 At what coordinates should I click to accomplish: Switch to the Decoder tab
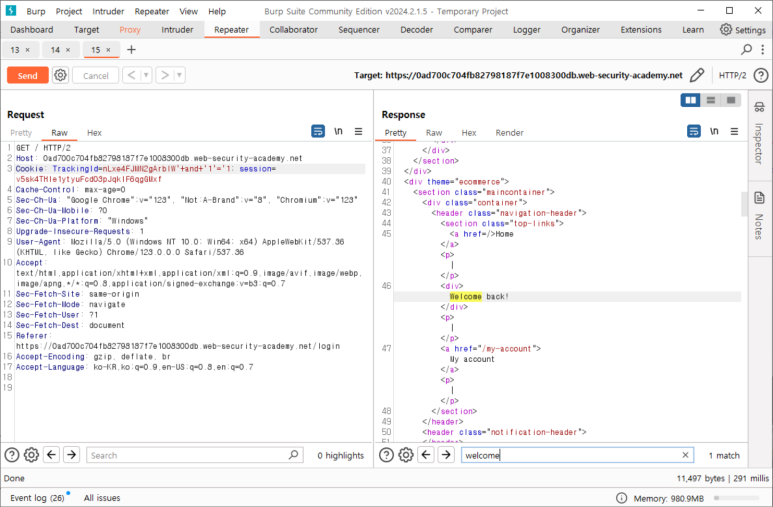[x=417, y=30]
